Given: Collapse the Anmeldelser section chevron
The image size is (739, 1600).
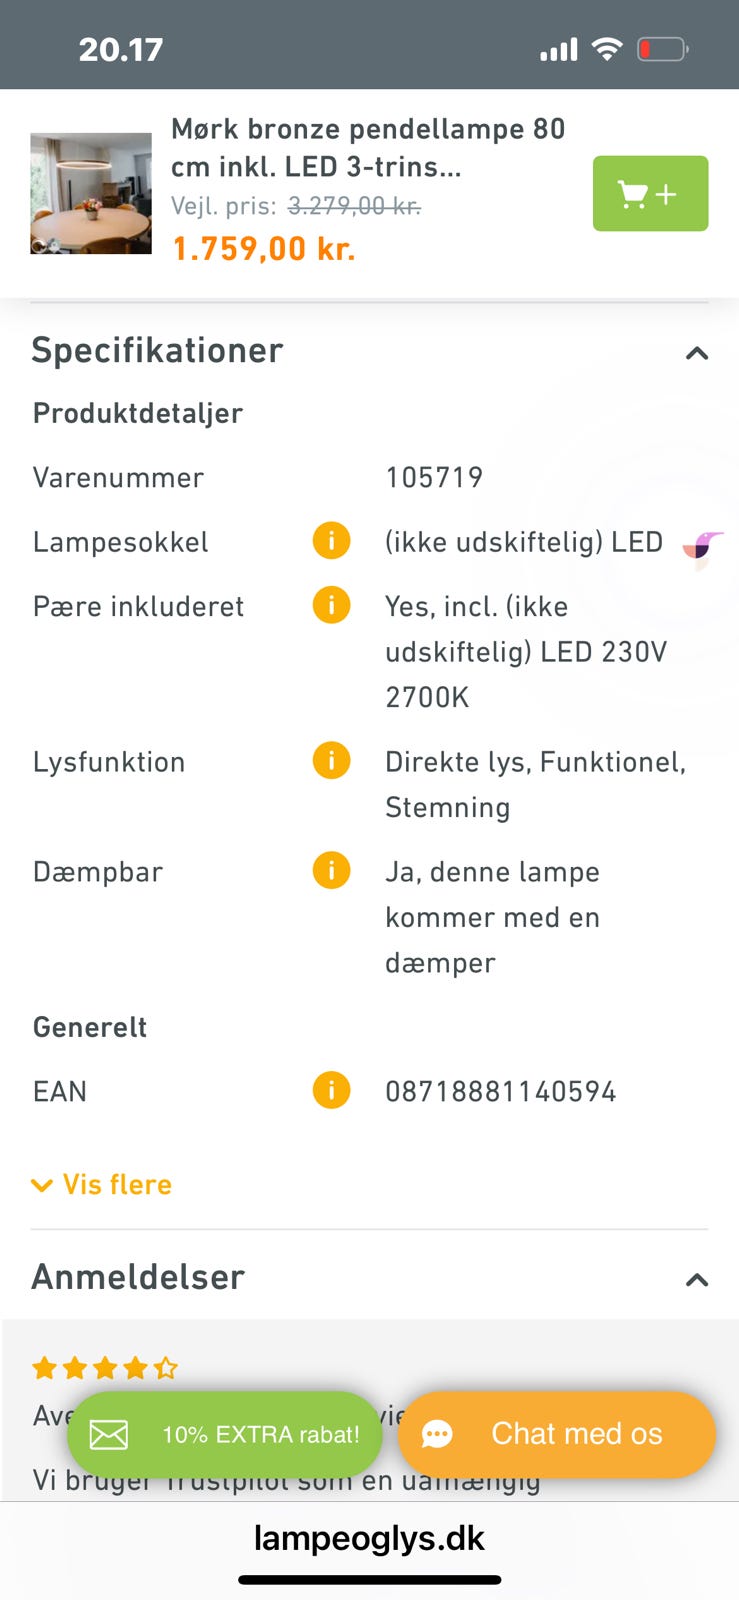Looking at the screenshot, I should pos(697,1279).
